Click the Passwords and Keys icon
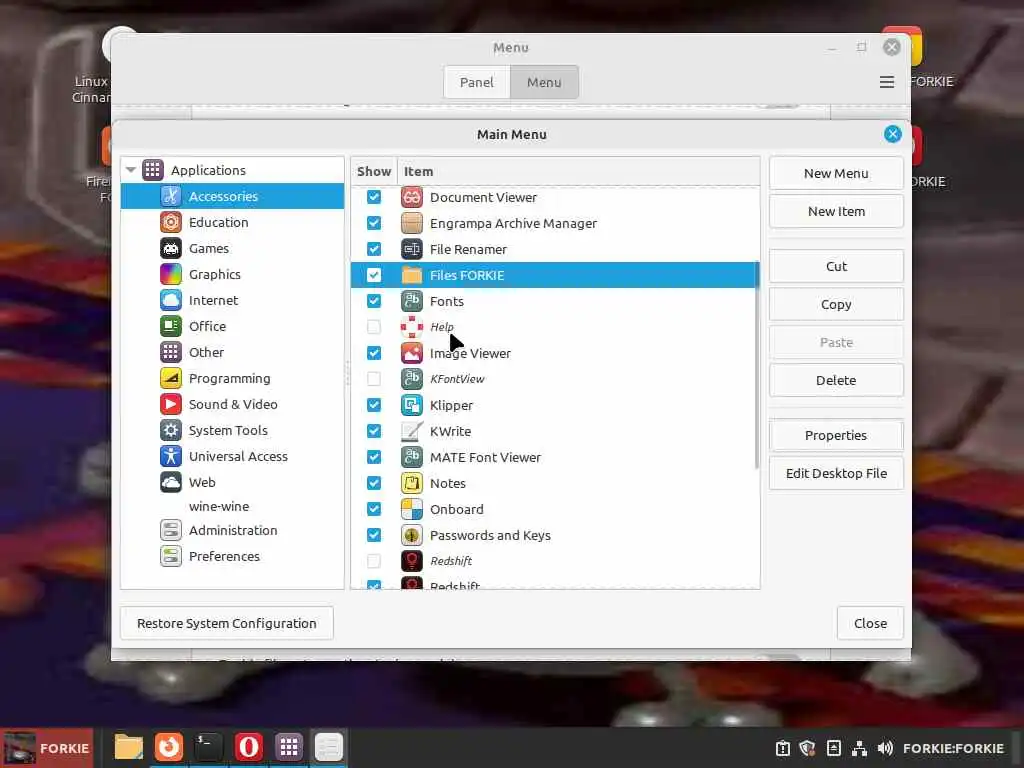 411,536
